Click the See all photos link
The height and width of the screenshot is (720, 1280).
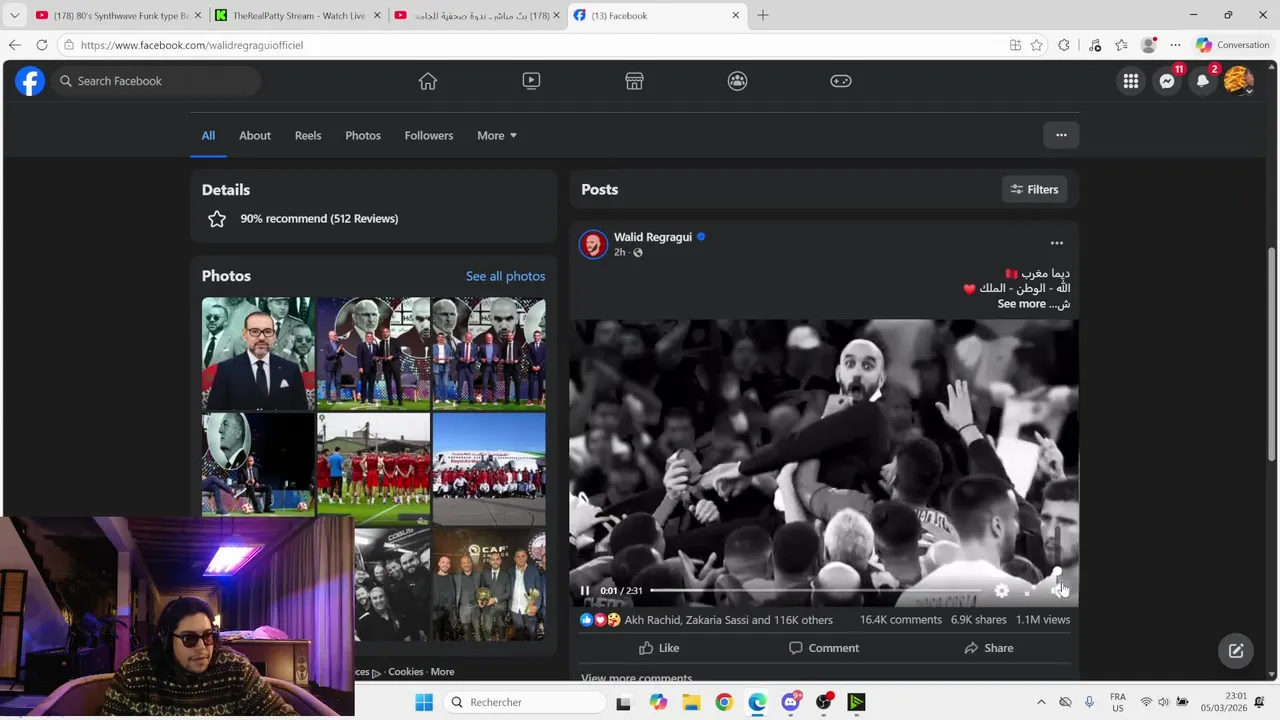(x=505, y=276)
